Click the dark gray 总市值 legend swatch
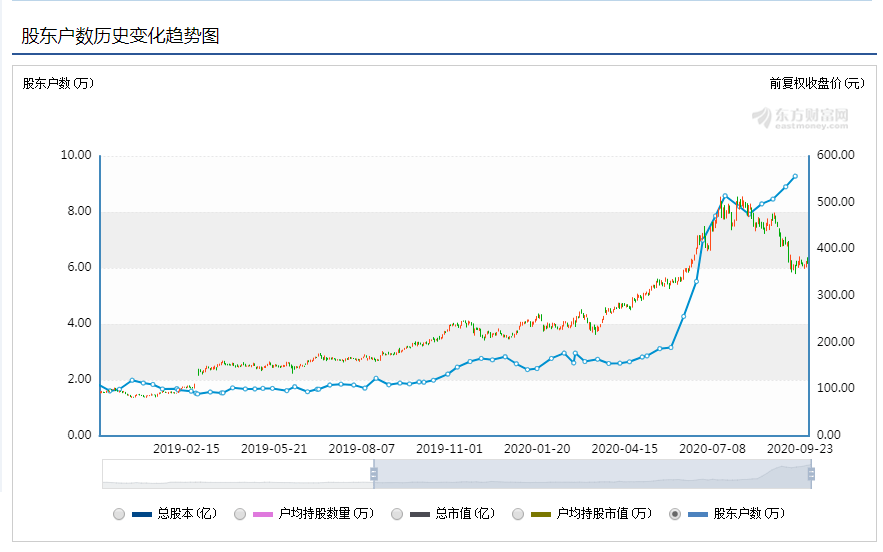 click(421, 514)
